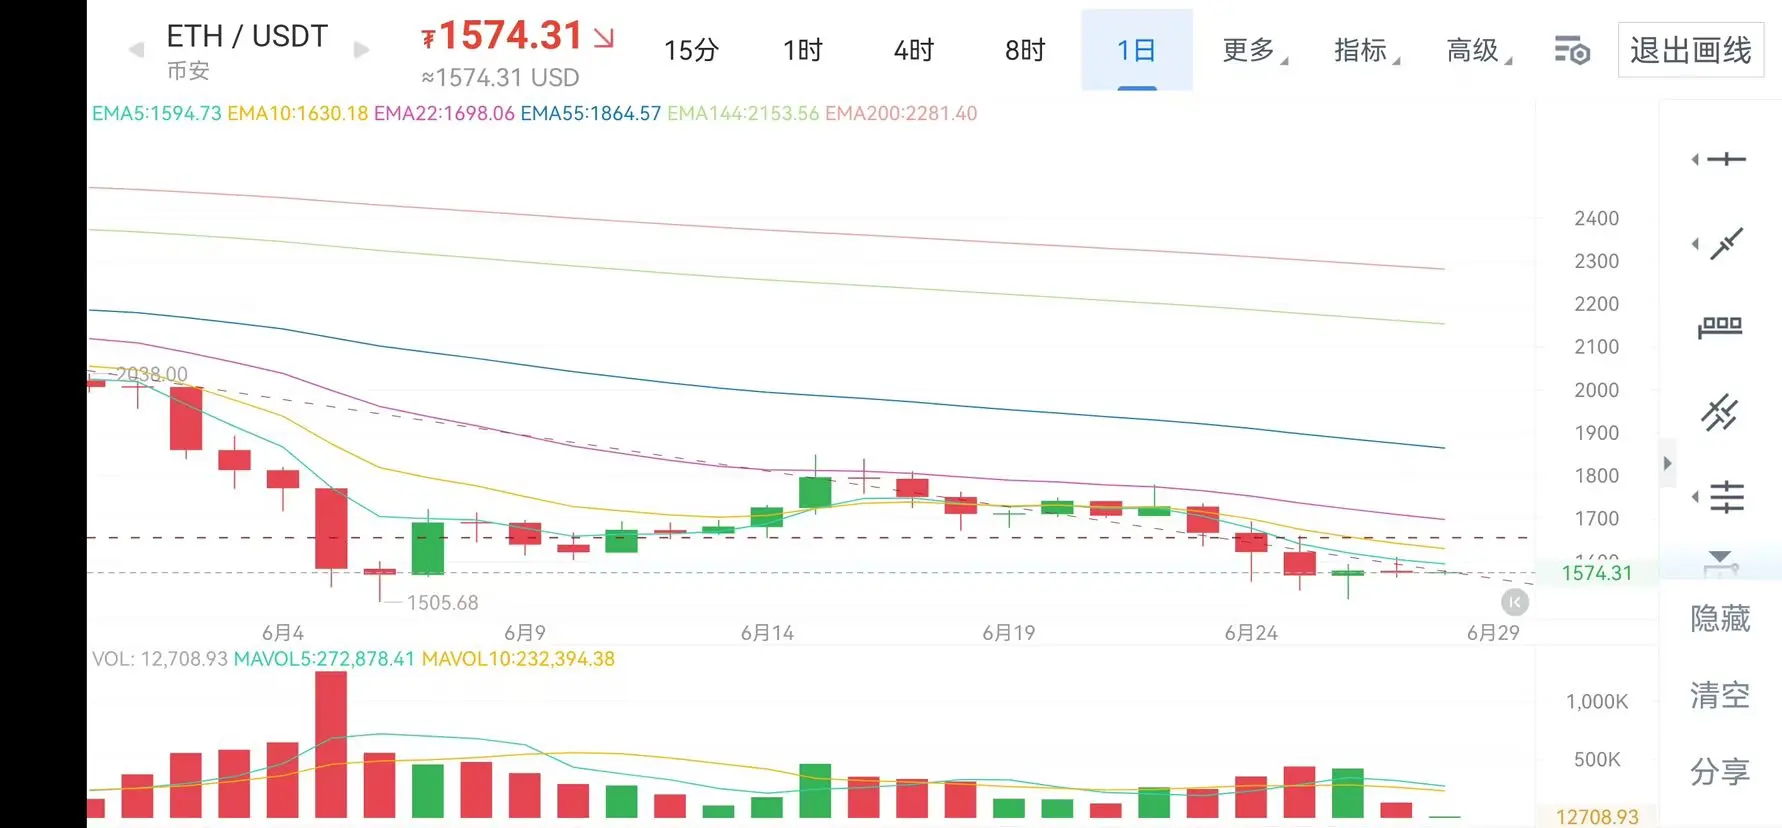The image size is (1782, 828).
Task: Select the parallel channel drawing tool
Action: click(x=1720, y=412)
